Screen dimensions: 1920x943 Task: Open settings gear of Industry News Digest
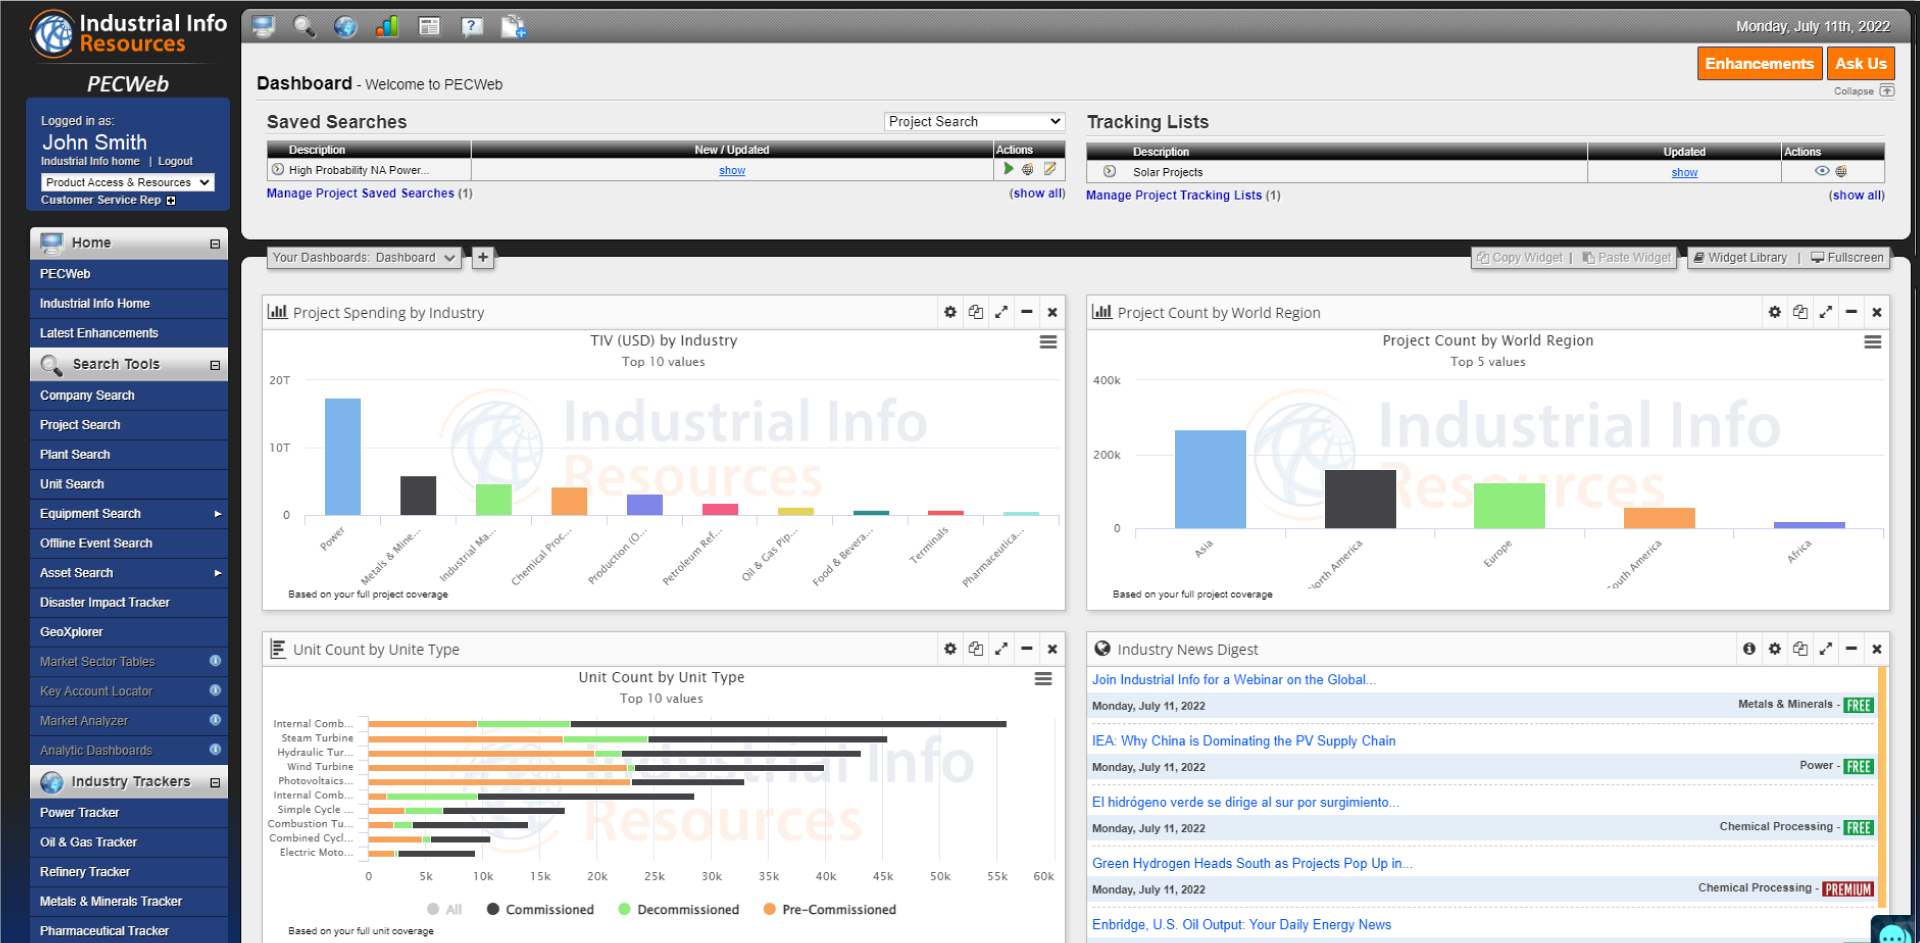tap(1775, 649)
